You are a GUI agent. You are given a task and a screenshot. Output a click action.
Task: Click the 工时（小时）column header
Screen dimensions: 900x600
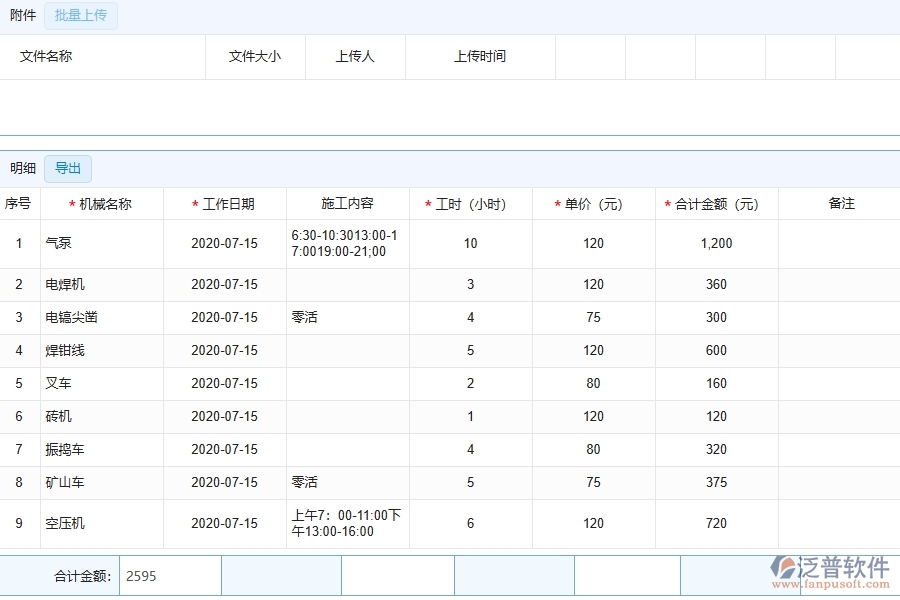(x=470, y=203)
